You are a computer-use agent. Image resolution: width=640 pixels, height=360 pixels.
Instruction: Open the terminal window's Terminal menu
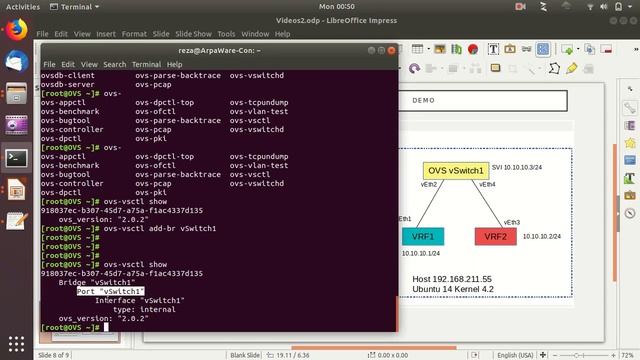146,64
